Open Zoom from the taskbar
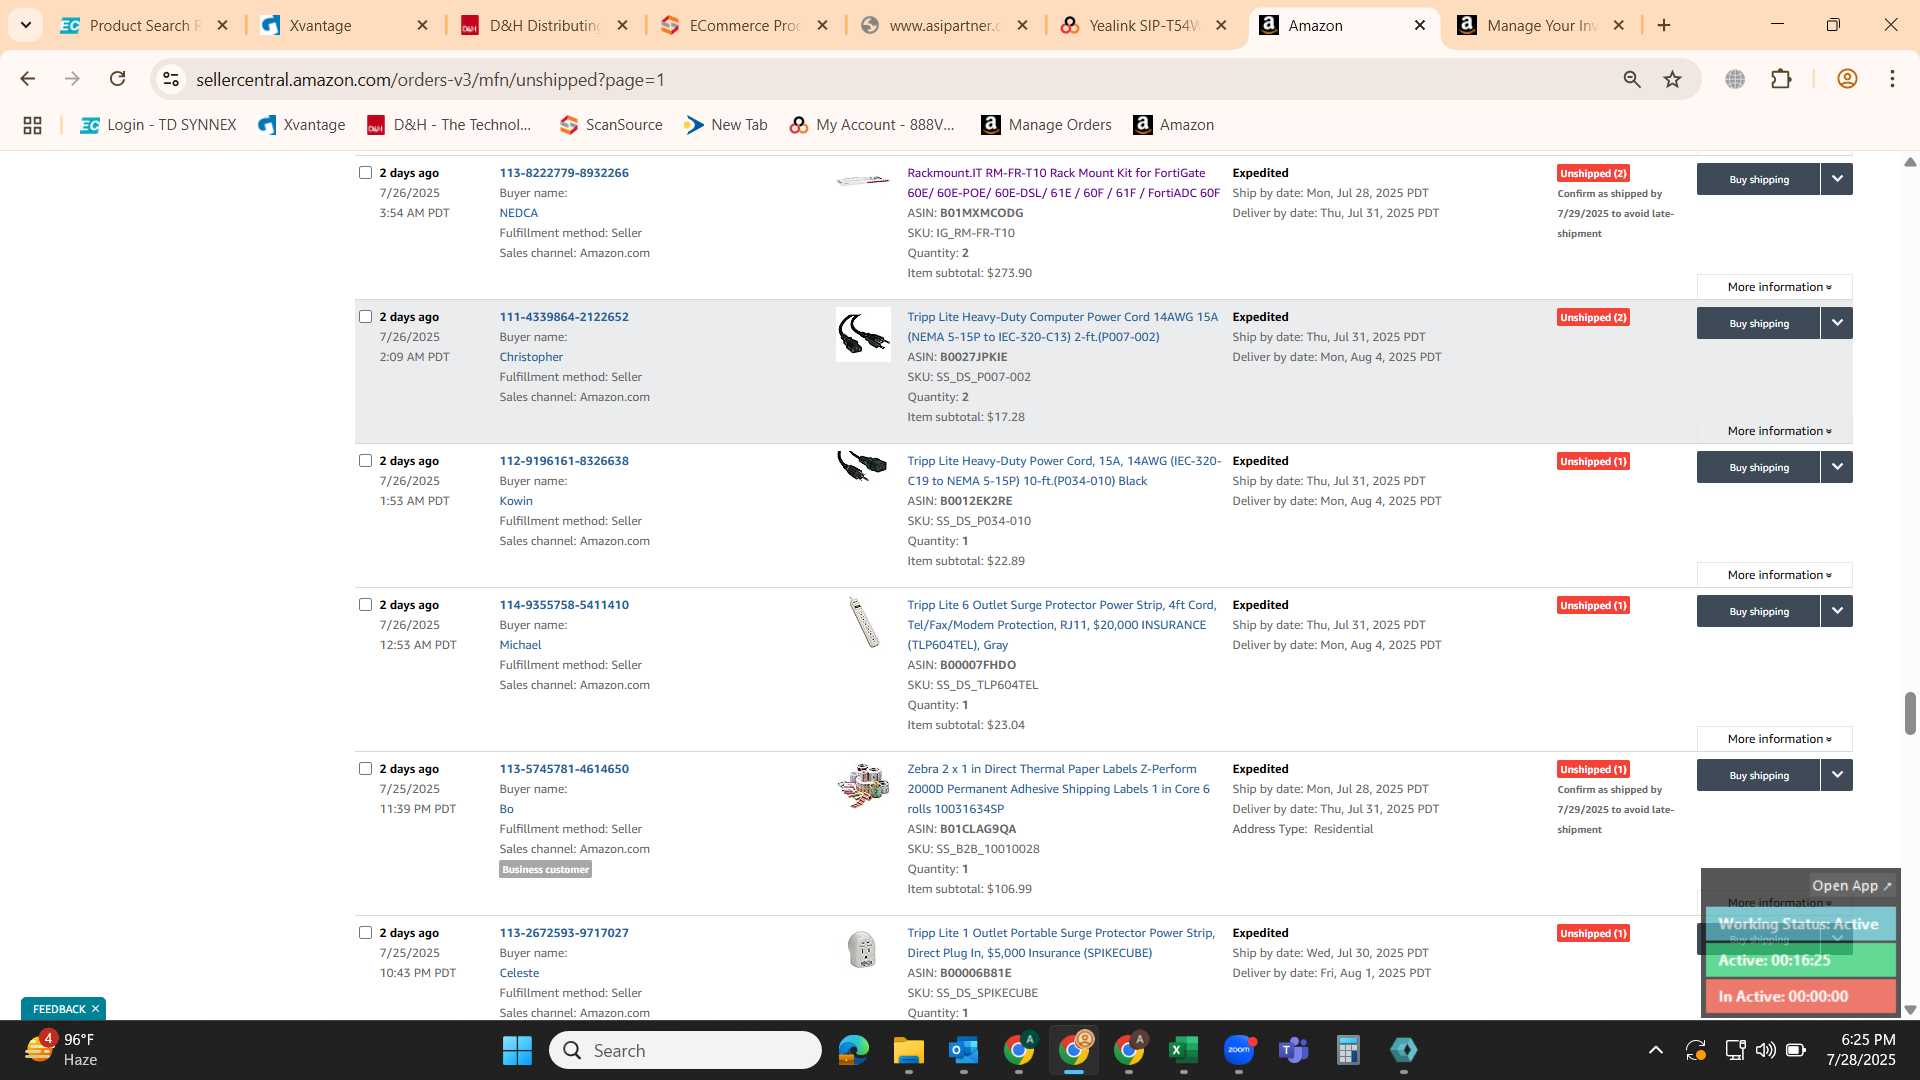1920x1080 pixels. (1238, 1050)
